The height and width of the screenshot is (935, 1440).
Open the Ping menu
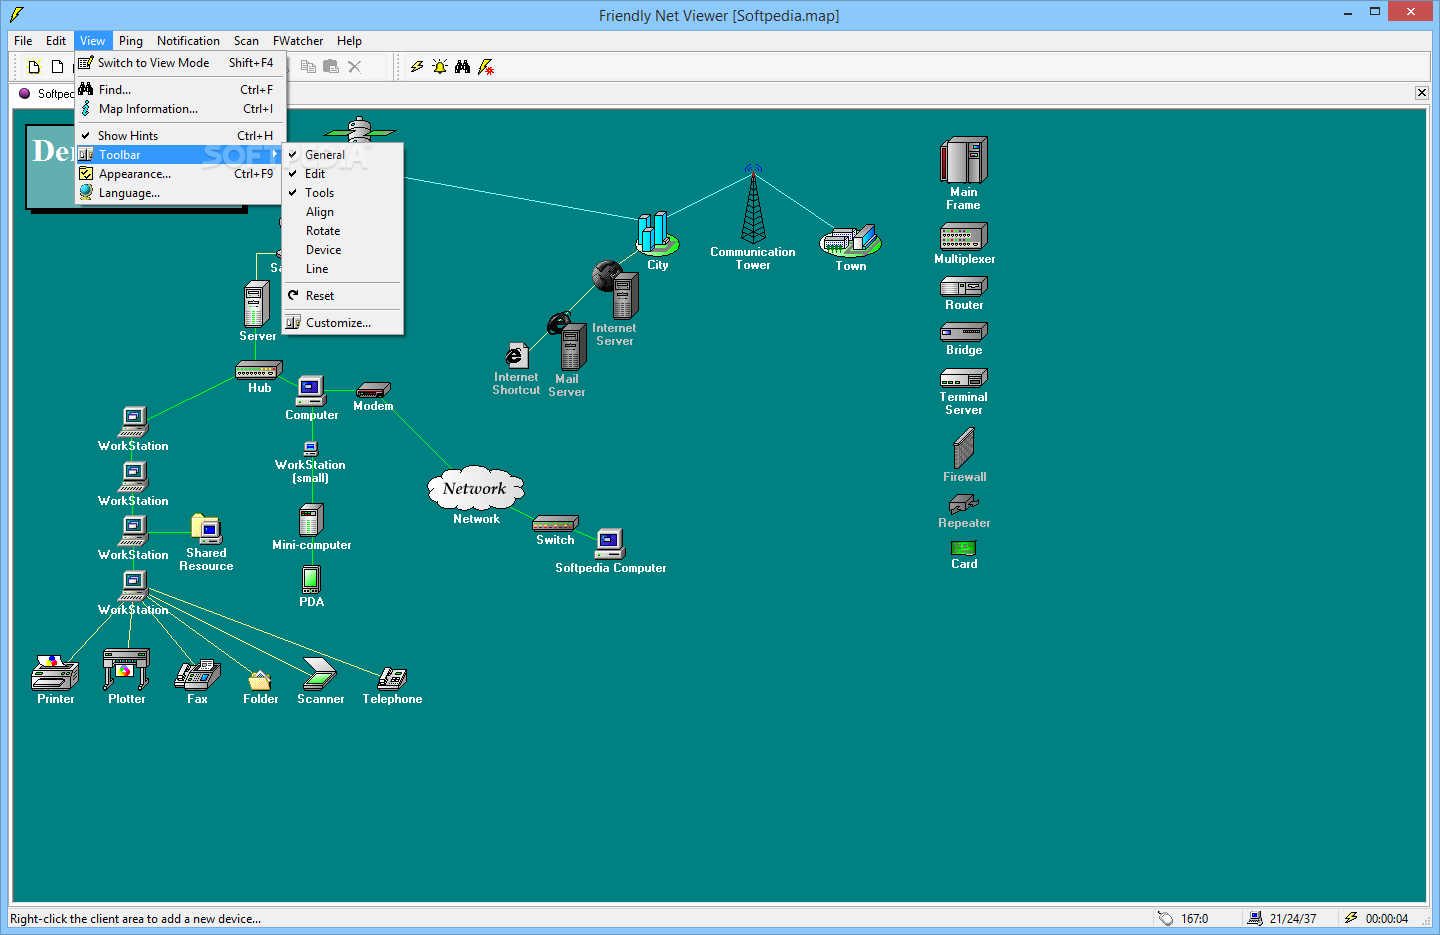click(131, 41)
